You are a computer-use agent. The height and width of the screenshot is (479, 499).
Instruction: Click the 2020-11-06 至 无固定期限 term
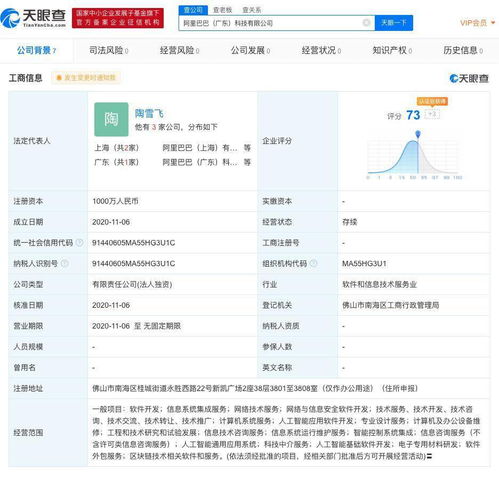click(136, 326)
